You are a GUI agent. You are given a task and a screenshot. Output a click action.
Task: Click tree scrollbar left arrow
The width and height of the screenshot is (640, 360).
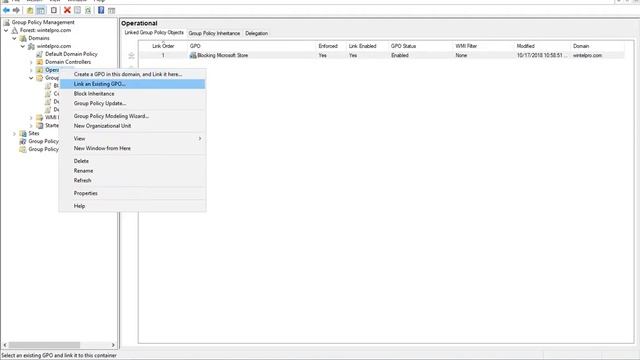5,345
